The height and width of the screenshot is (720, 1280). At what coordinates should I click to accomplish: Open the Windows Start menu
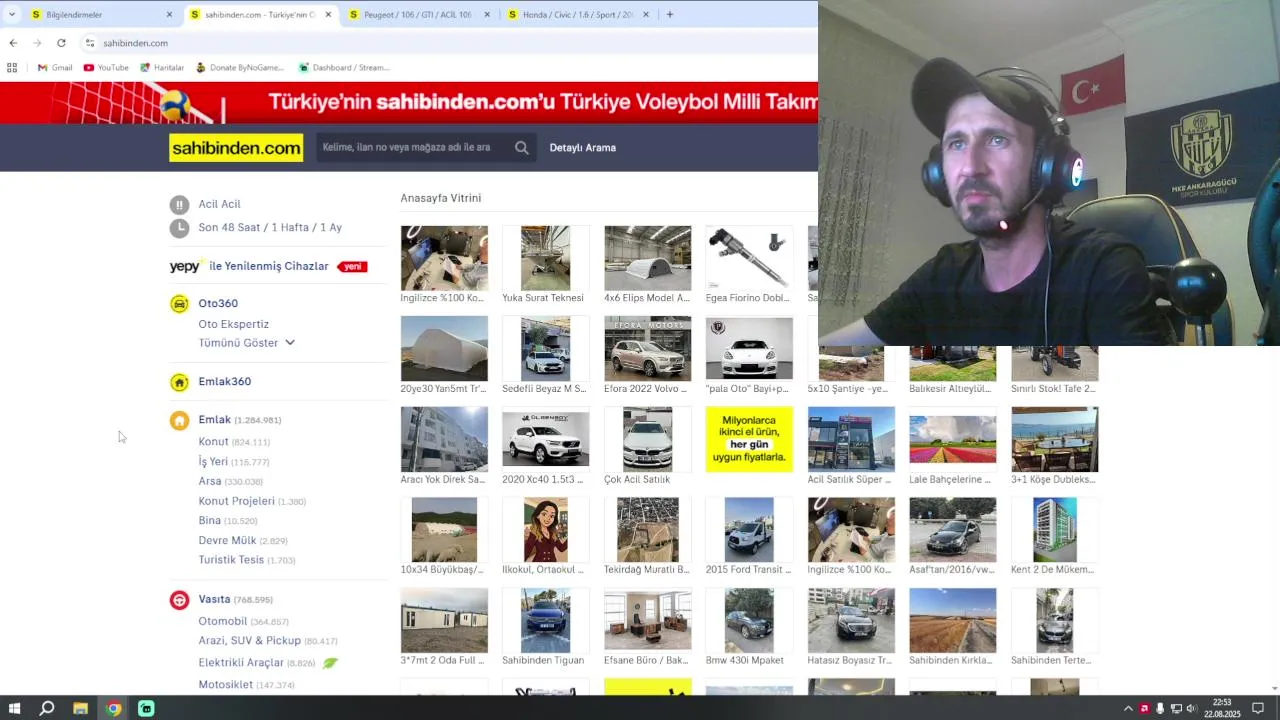point(14,709)
